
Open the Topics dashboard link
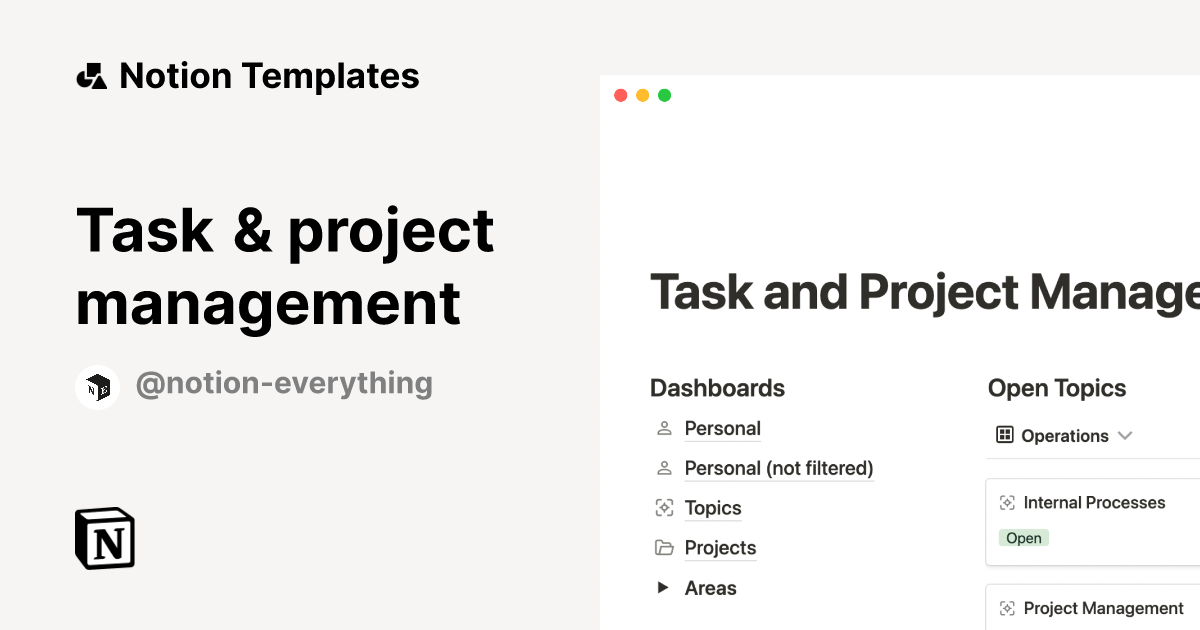coord(712,508)
